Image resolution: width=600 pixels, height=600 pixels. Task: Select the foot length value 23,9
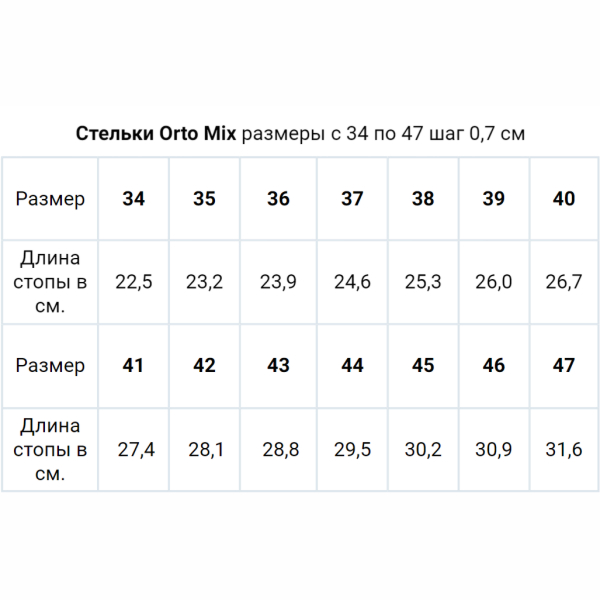(x=278, y=282)
